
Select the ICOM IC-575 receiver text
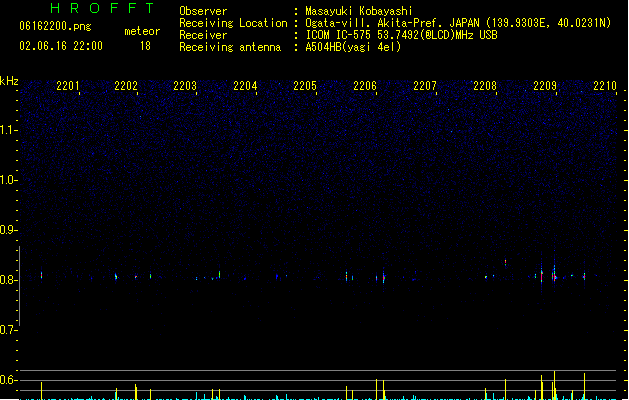click(x=402, y=35)
